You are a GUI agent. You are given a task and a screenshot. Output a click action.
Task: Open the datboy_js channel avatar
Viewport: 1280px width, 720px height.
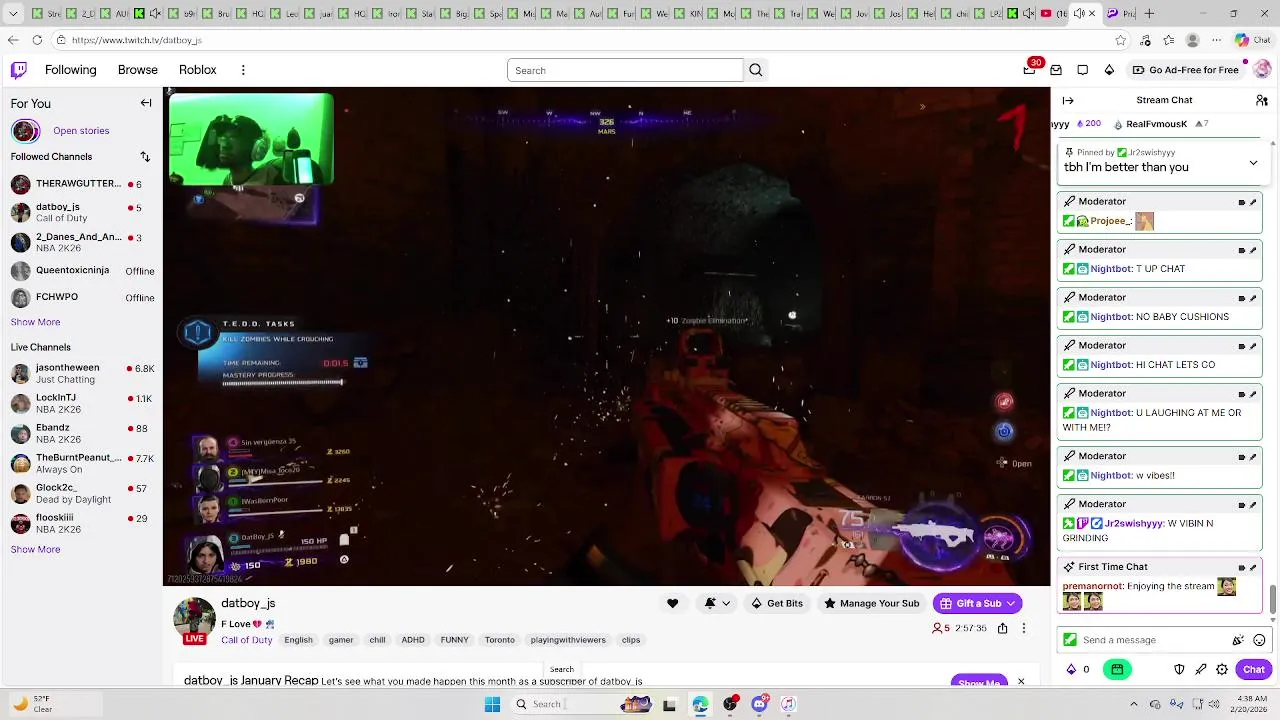click(x=194, y=620)
